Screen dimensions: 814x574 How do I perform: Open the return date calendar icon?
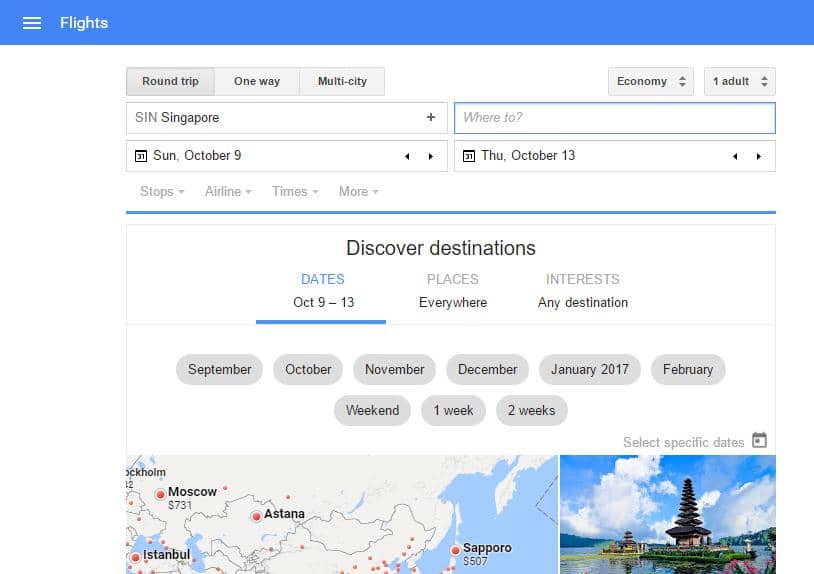[x=469, y=156]
